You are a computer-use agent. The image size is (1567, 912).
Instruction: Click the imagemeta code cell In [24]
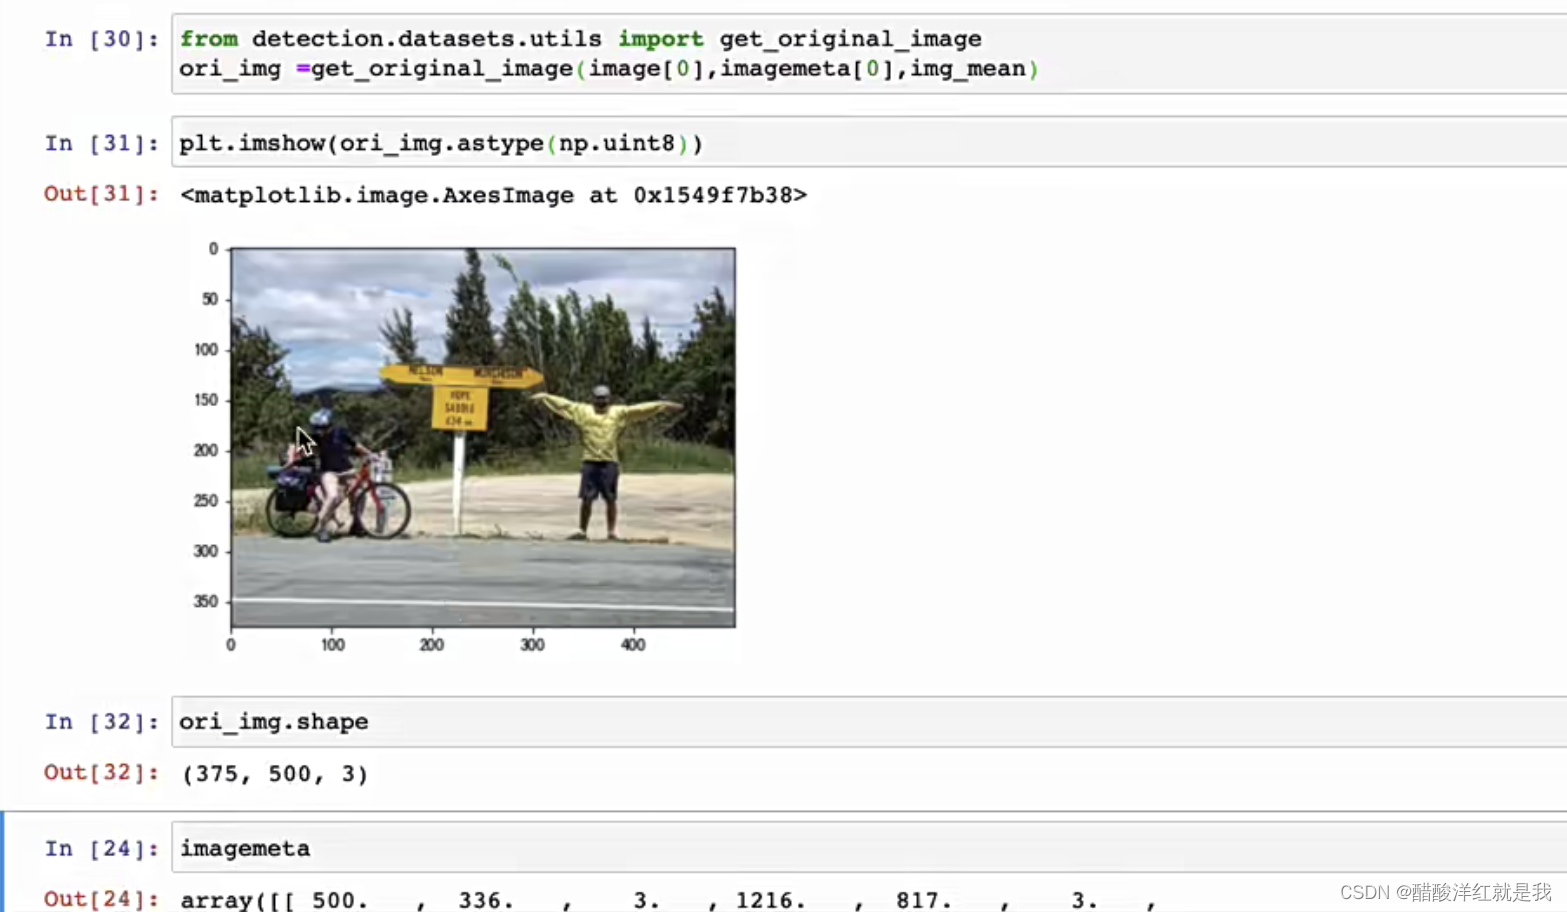coord(869,848)
